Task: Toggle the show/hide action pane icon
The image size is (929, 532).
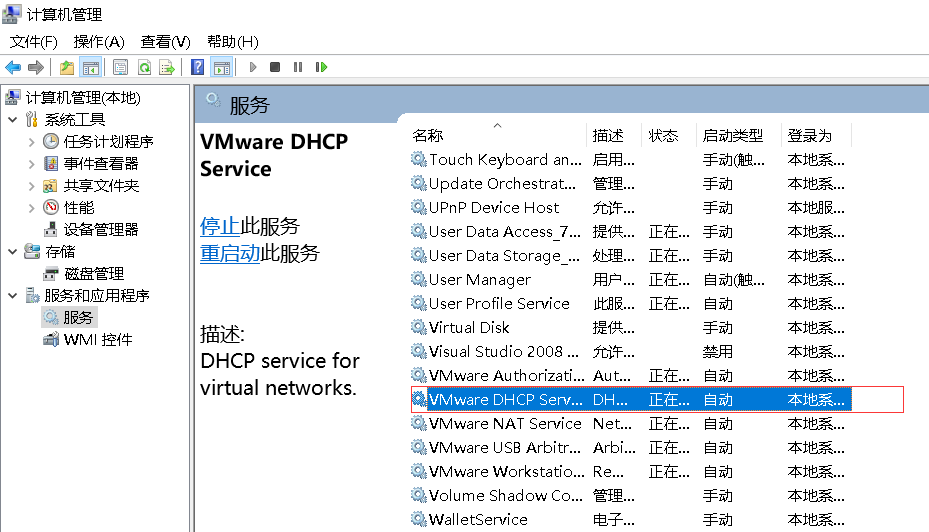Action: [x=221, y=67]
